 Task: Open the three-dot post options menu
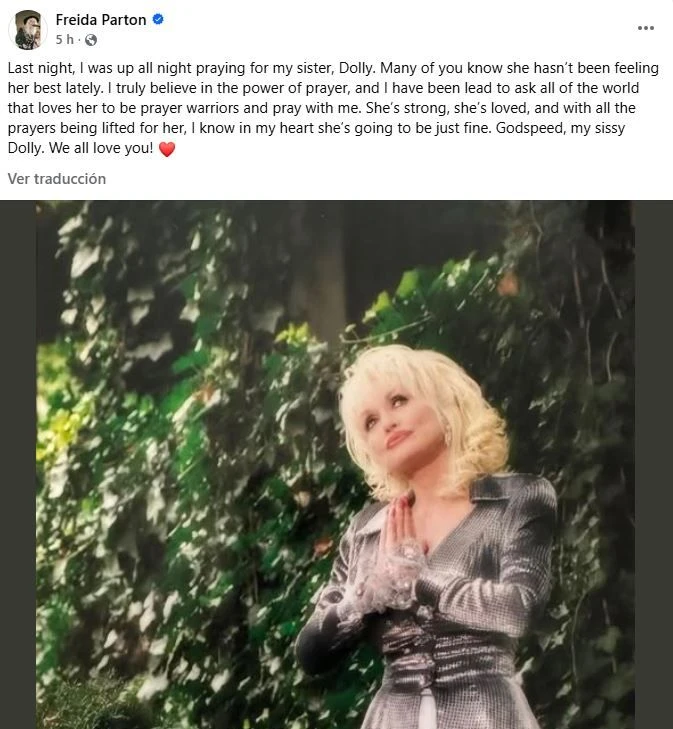click(x=646, y=28)
